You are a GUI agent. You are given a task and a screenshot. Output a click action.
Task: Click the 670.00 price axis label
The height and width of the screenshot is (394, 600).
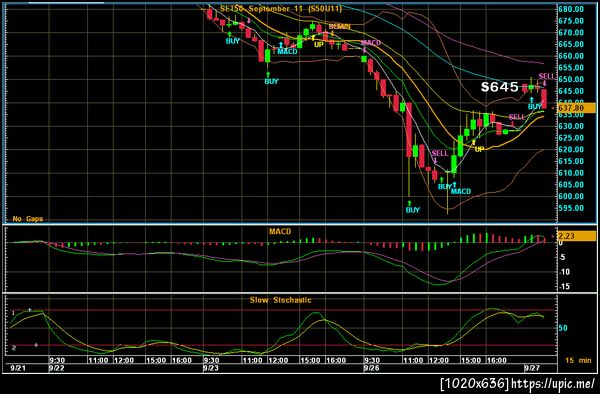(x=571, y=33)
